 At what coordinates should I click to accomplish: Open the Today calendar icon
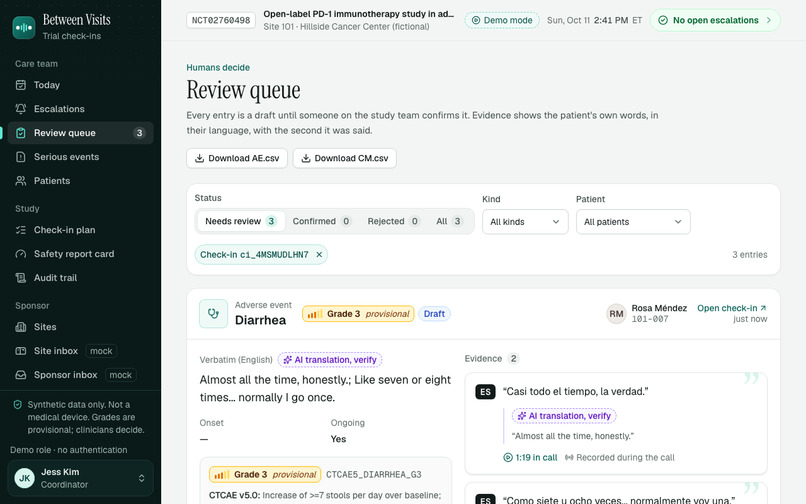pos(21,85)
